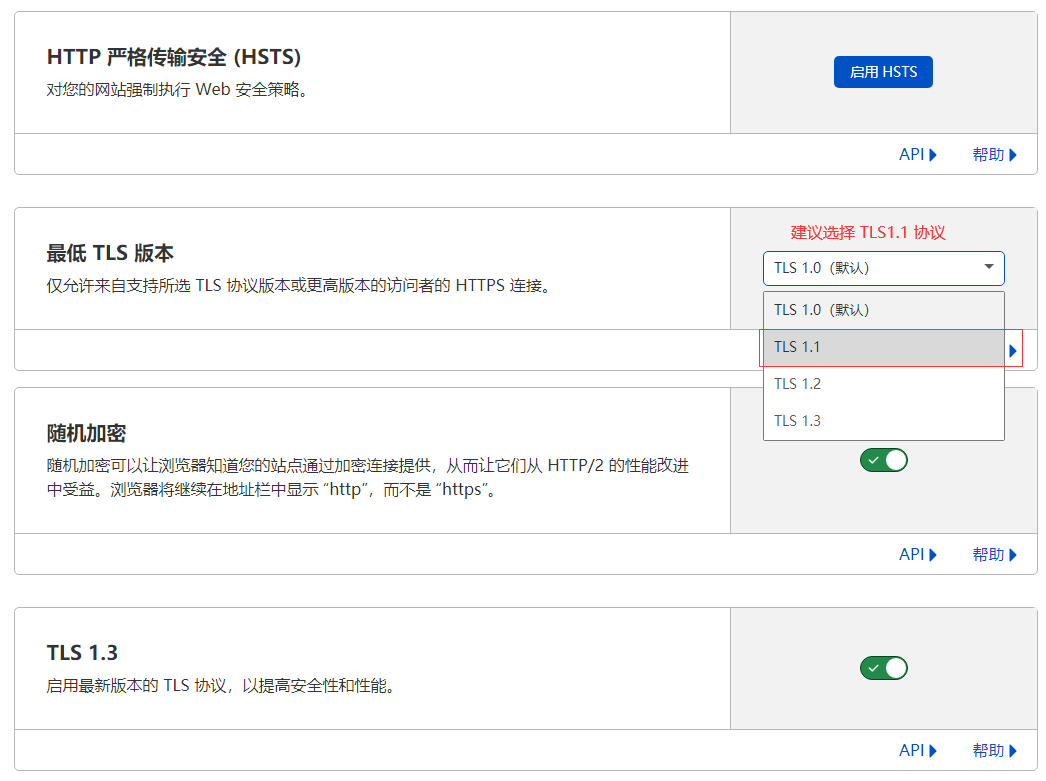
Task: Open the 帮助 link in 随机加密 card
Action: (x=994, y=554)
